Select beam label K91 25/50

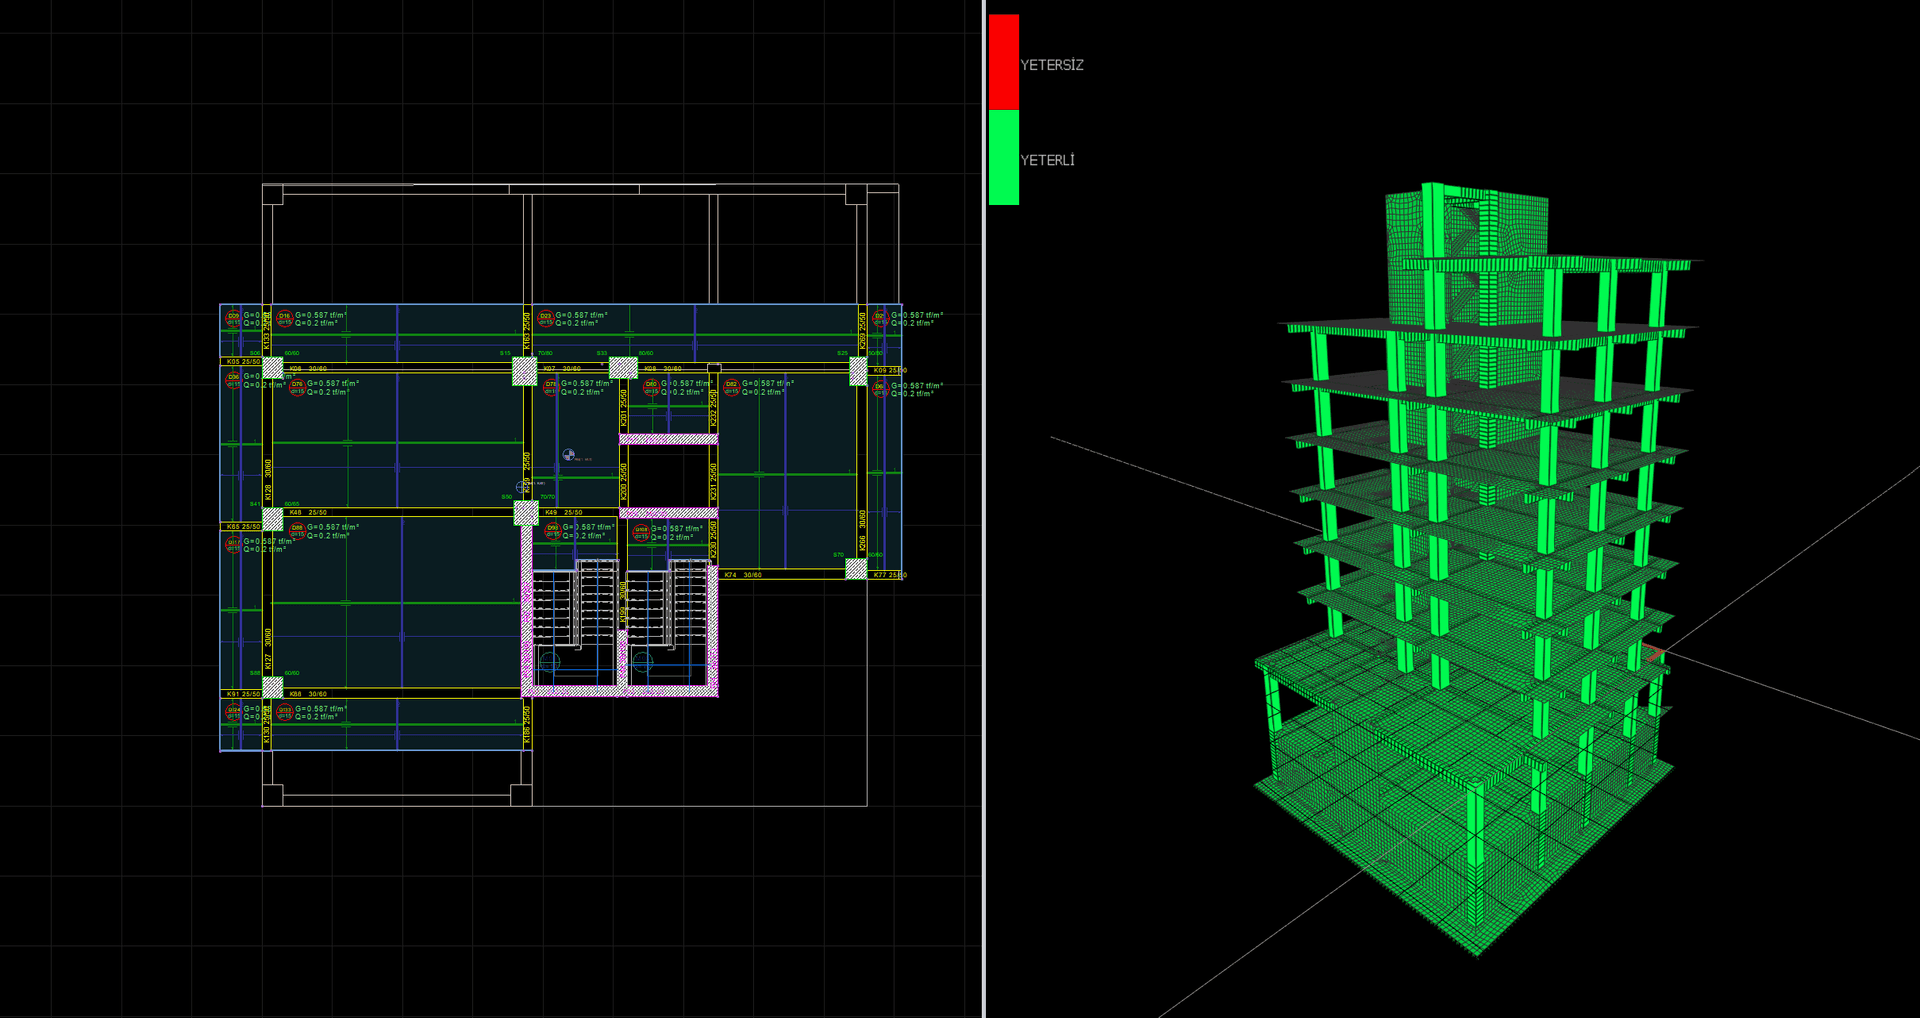click(x=243, y=694)
